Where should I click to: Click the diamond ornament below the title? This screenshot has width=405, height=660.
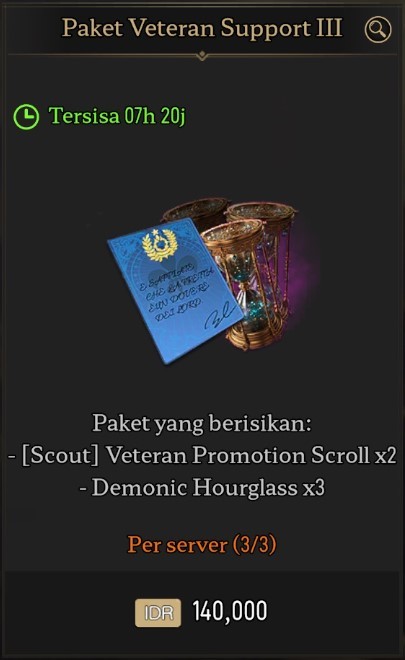click(x=202, y=55)
